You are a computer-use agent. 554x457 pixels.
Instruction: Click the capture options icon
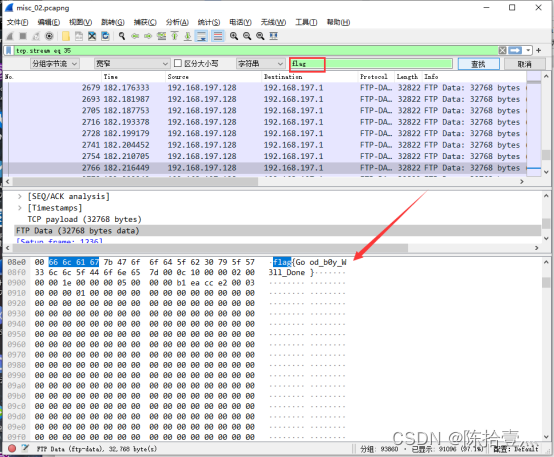(x=49, y=36)
